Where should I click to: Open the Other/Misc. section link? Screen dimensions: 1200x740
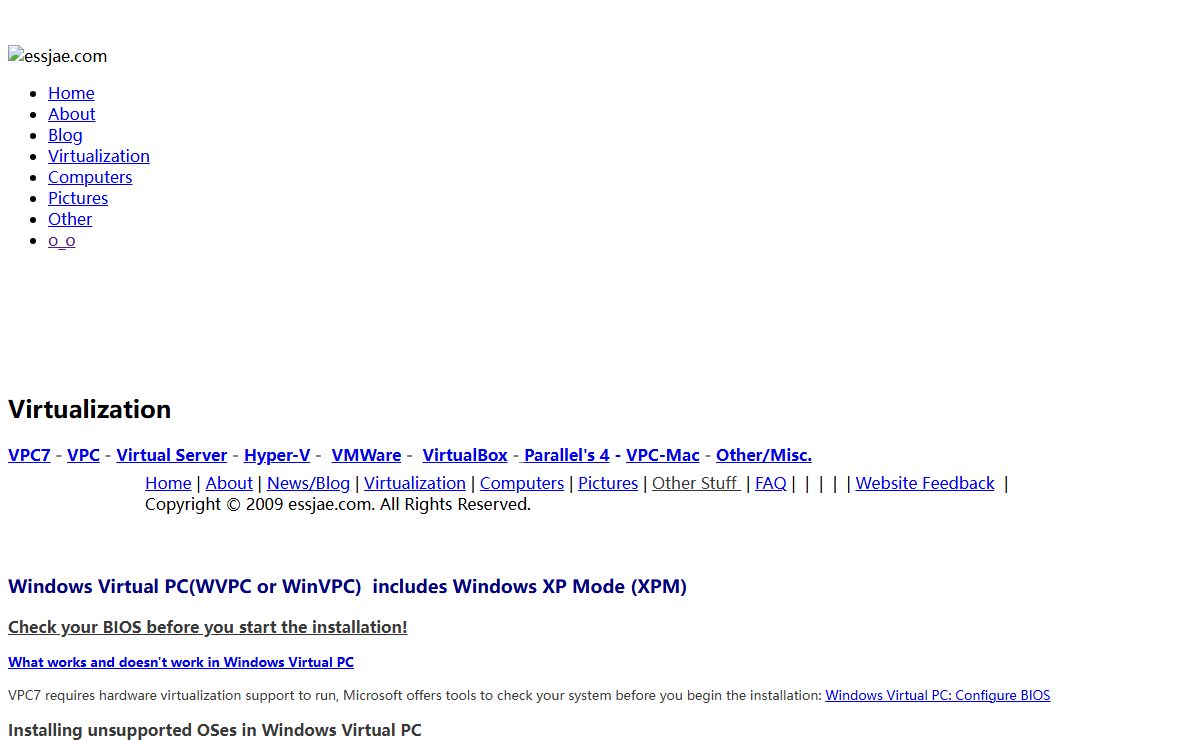point(763,455)
